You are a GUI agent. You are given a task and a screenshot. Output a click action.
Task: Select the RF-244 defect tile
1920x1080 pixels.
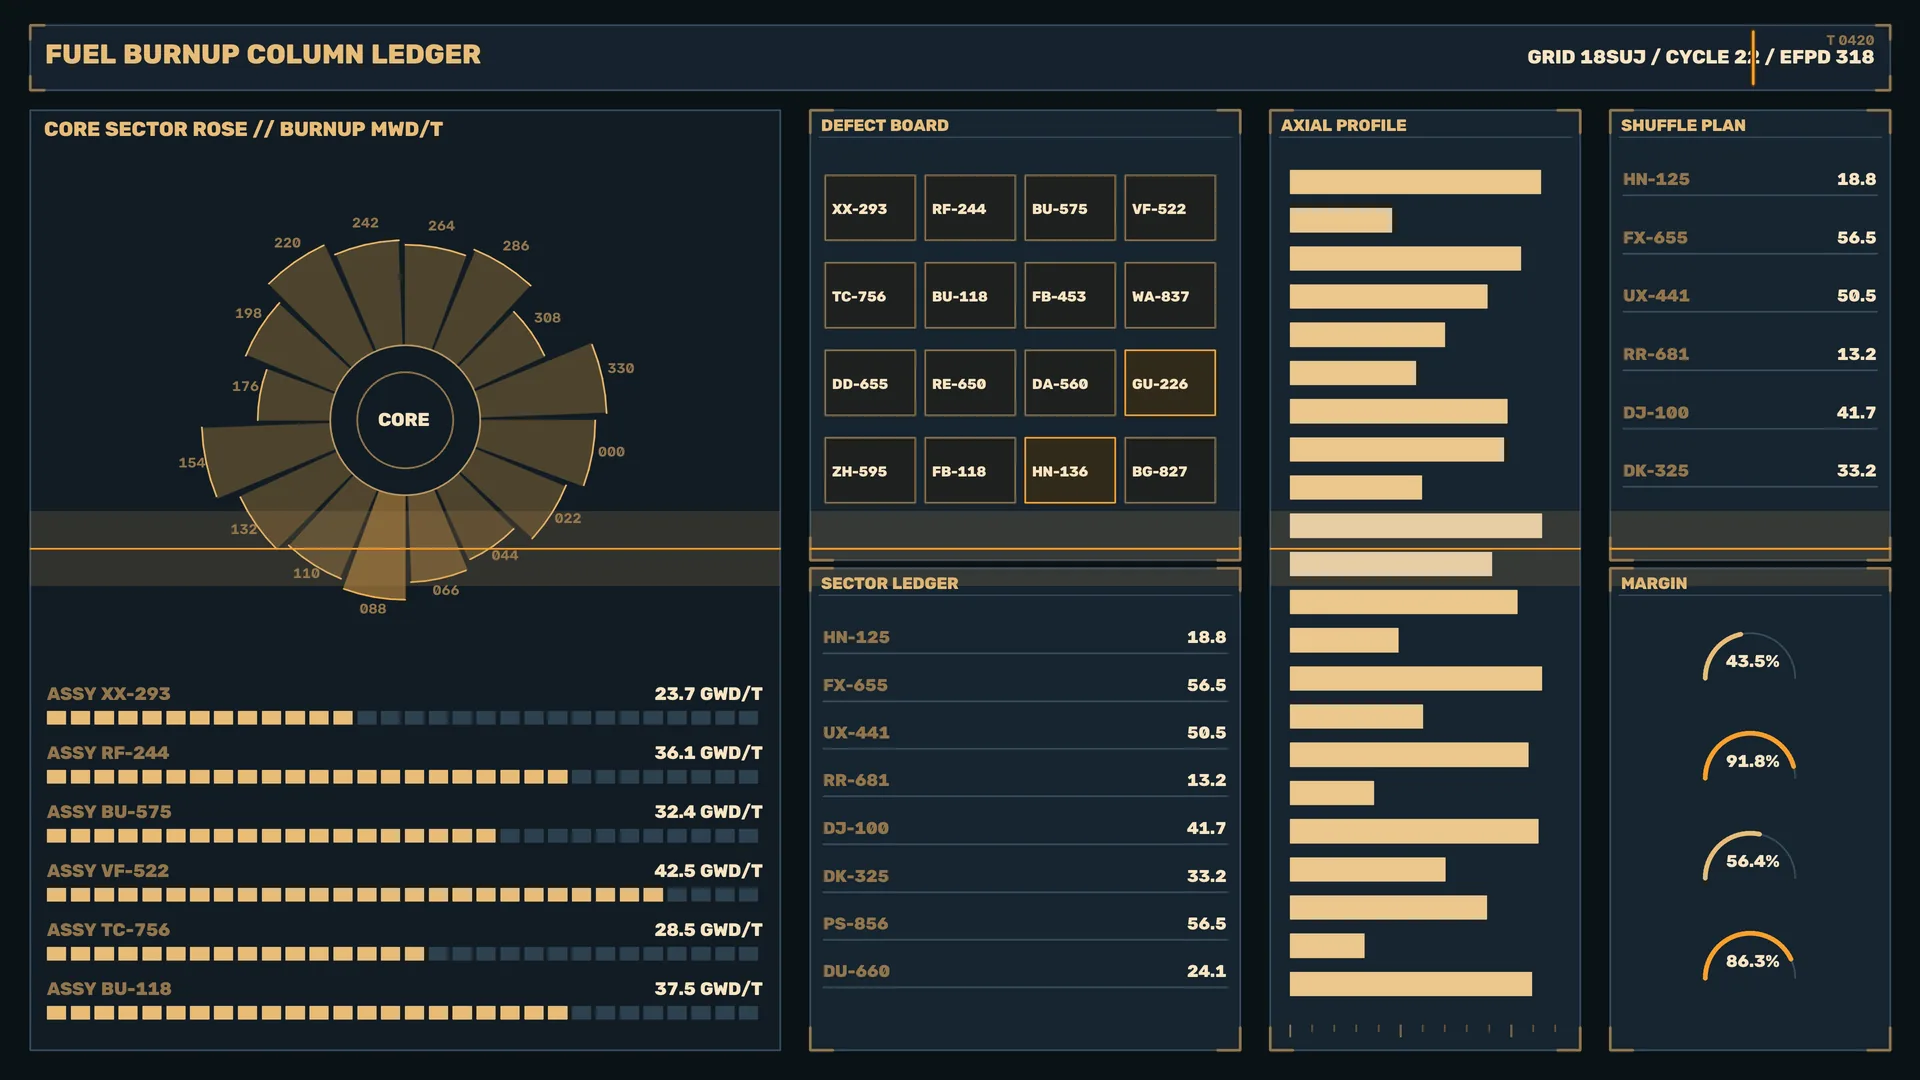(969, 208)
